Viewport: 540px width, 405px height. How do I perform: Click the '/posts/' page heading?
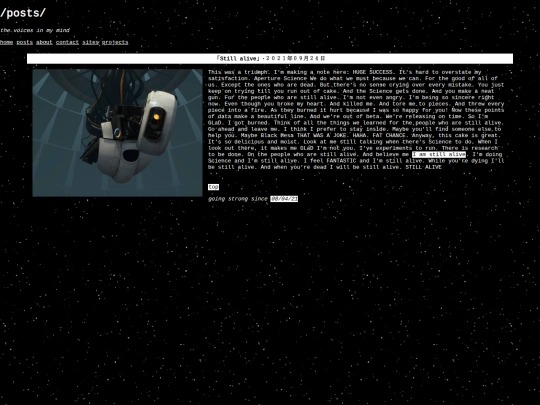coord(23,13)
